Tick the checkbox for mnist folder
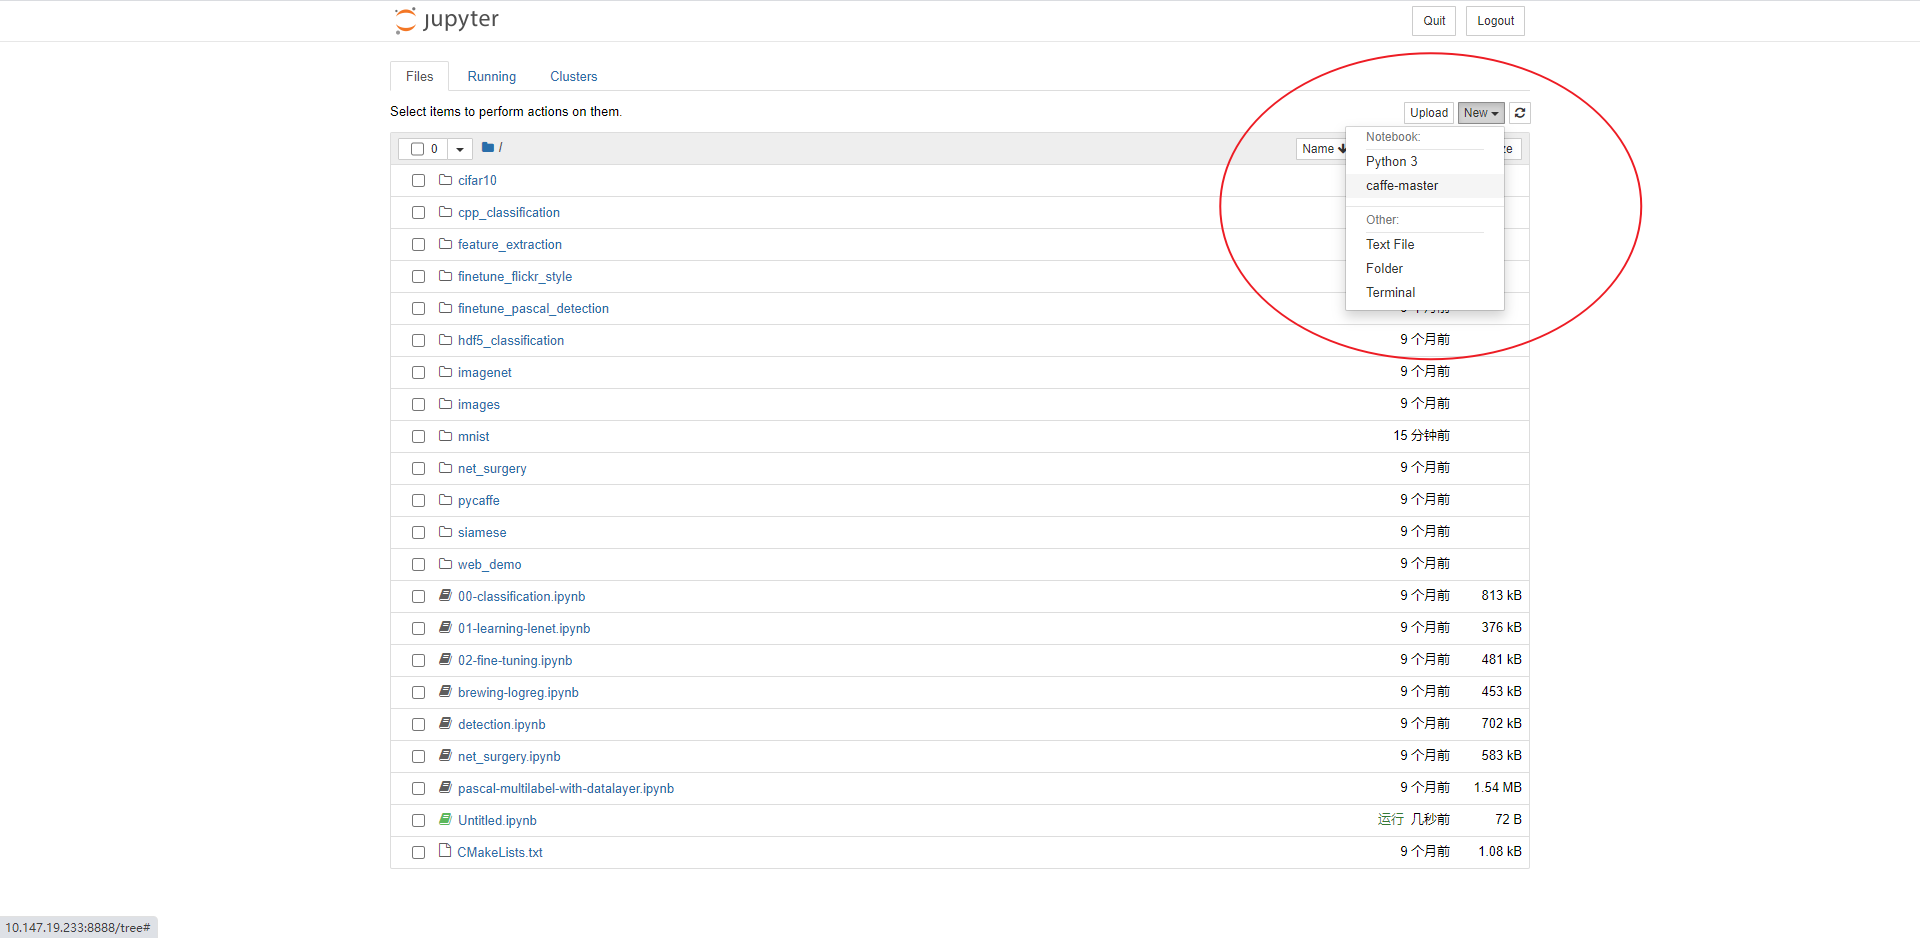Image resolution: width=1920 pixels, height=938 pixels. coord(418,437)
